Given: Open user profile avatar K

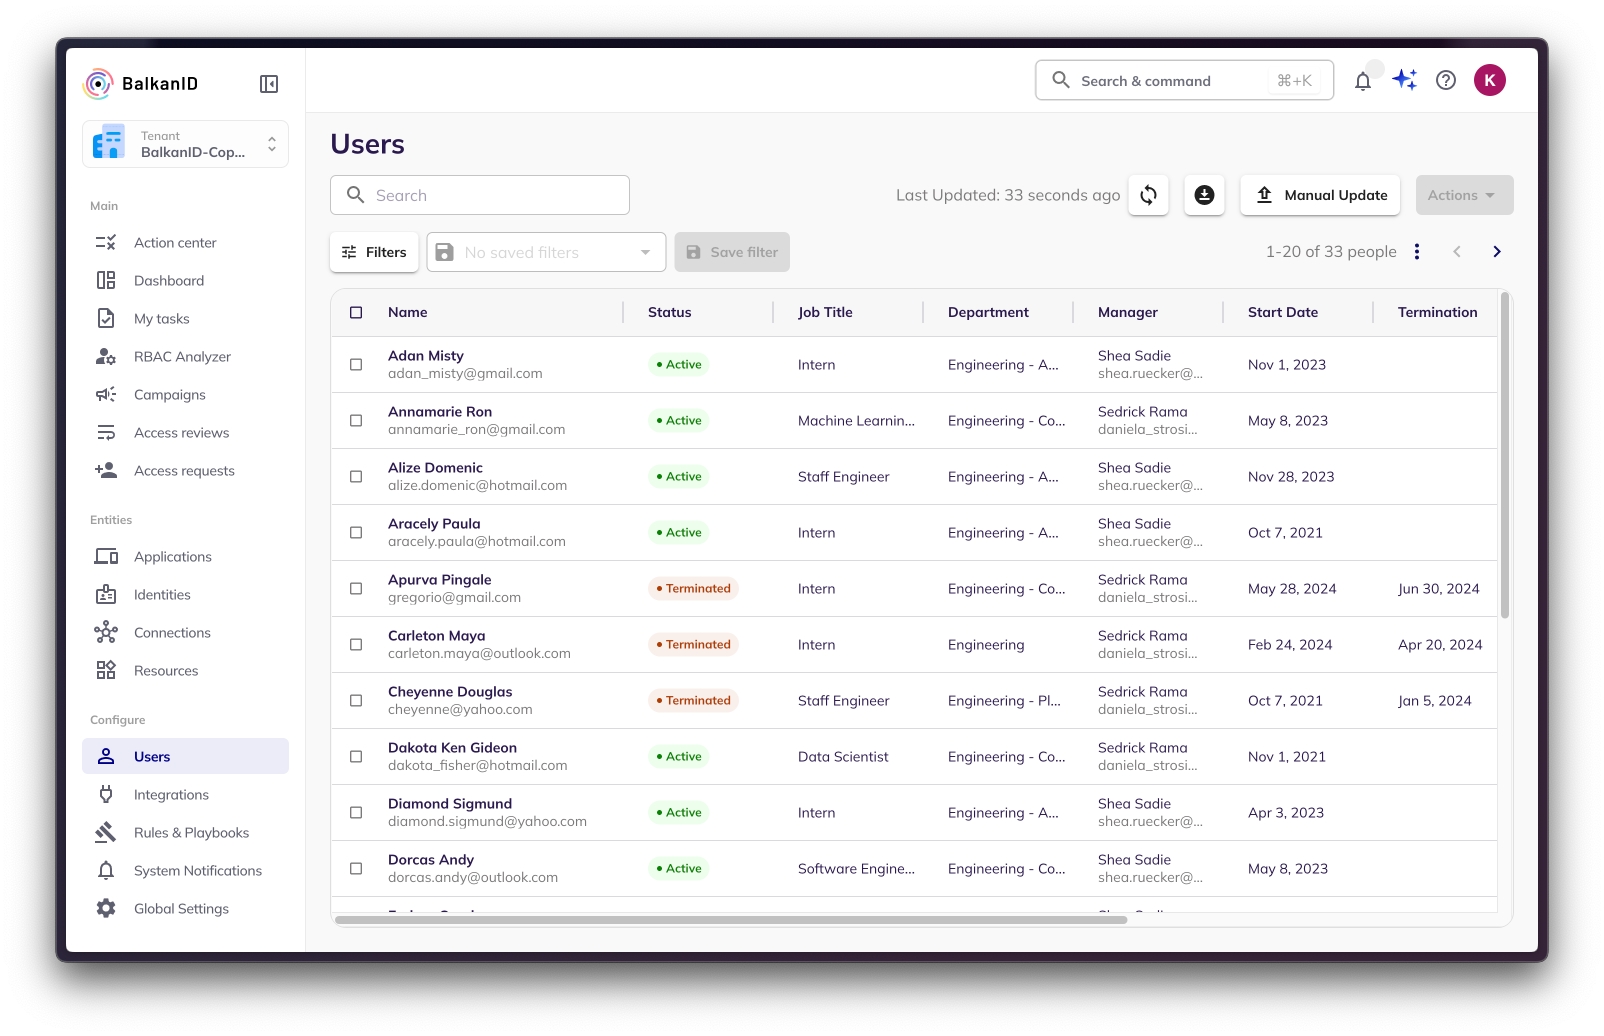Looking at the screenshot, I should pyautogui.click(x=1489, y=80).
